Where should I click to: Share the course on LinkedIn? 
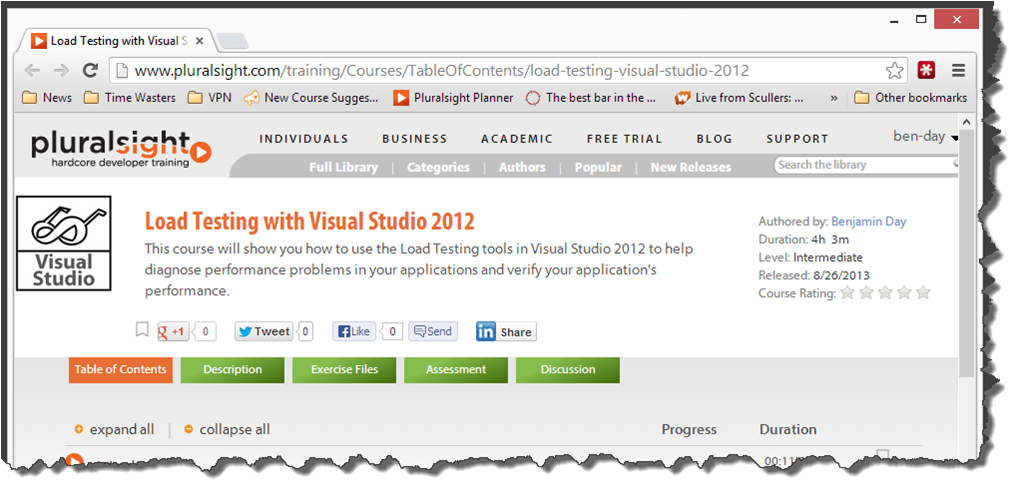point(506,332)
